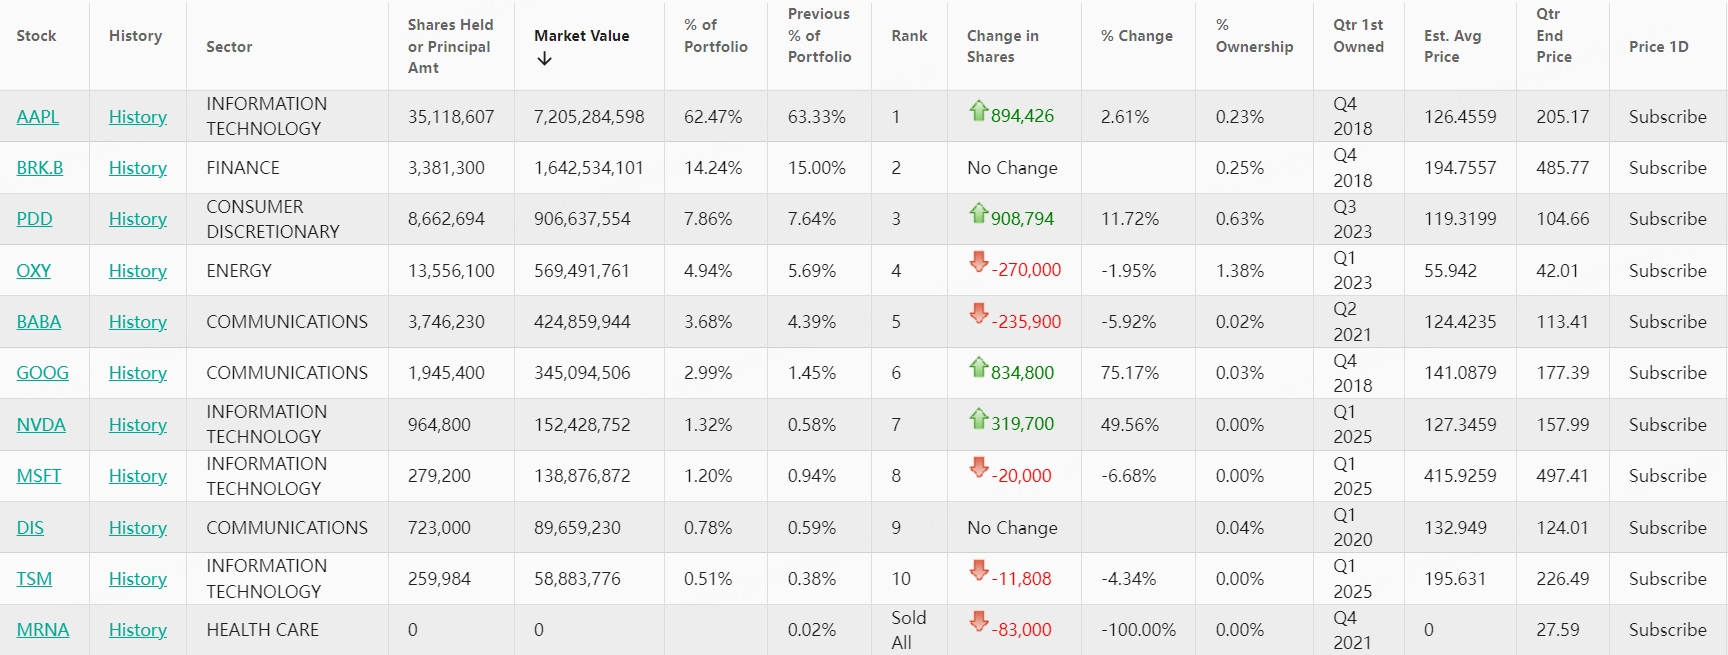Sort by the % Change column header
This screenshot has height=655, width=1728.
click(1137, 36)
